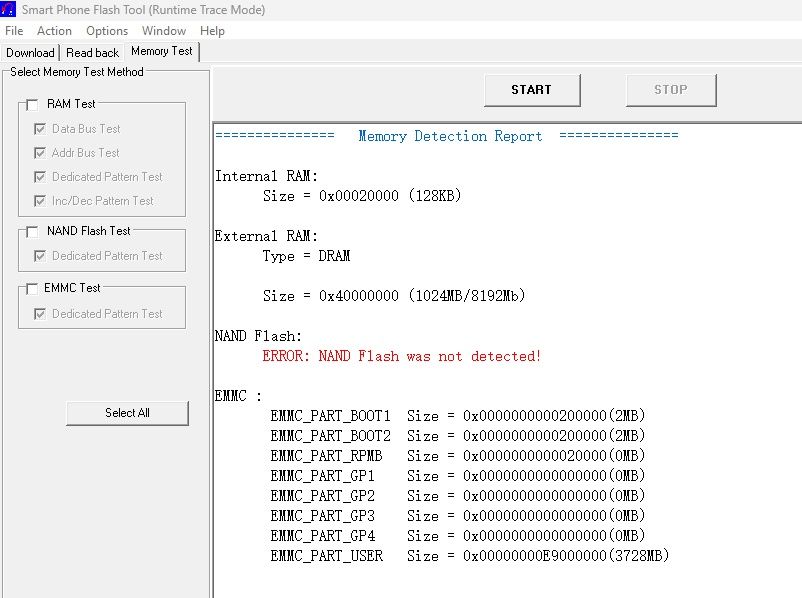Toggle NAND Flash Dedicated Pattern Test checkbox
Screen dimensions: 802x598
point(40,256)
